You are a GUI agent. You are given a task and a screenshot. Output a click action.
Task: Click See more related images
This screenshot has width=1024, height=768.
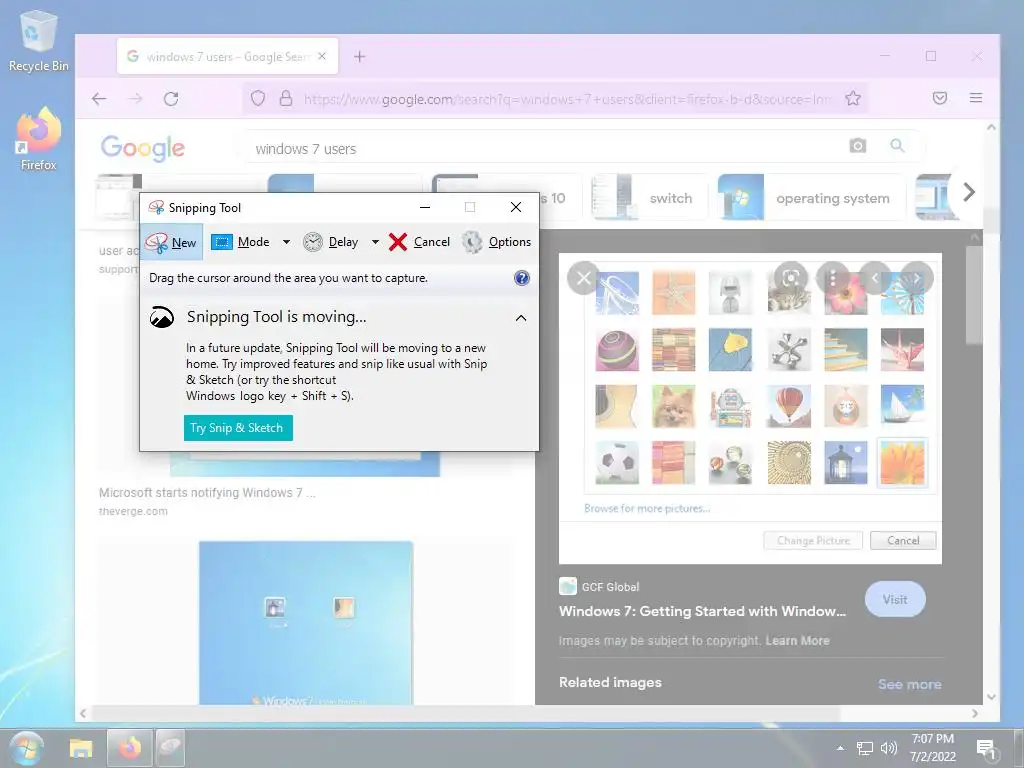coord(910,684)
